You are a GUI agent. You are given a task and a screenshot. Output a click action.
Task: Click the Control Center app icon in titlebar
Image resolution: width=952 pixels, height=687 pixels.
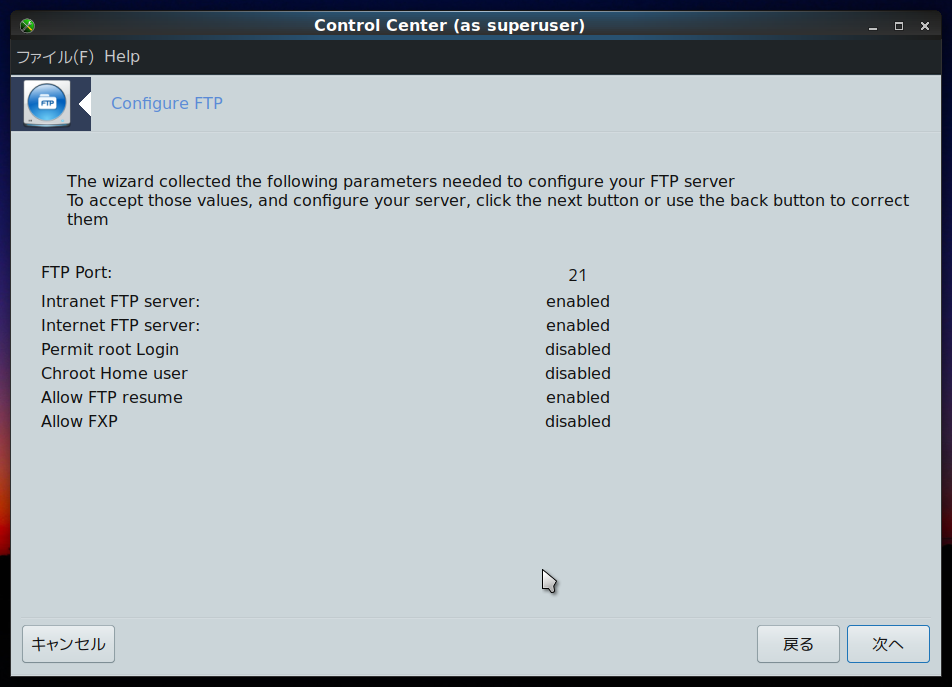pos(27,25)
